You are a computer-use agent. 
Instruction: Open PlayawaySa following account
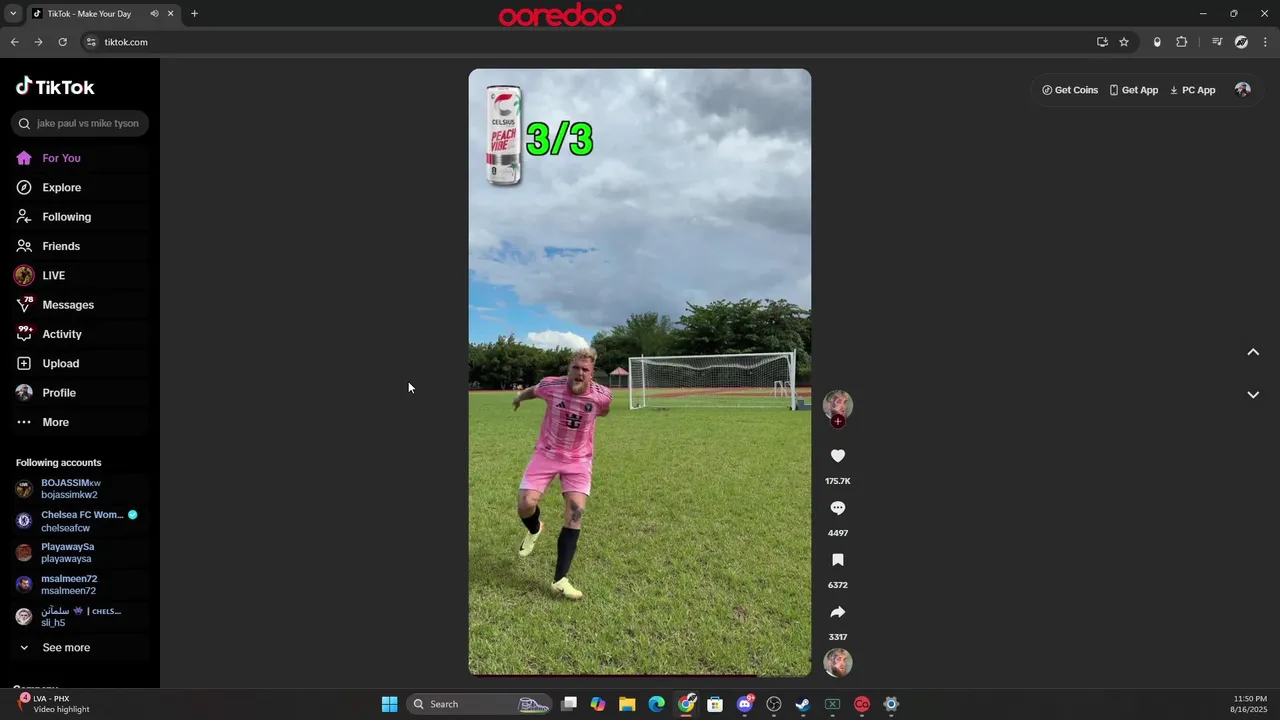click(80, 553)
